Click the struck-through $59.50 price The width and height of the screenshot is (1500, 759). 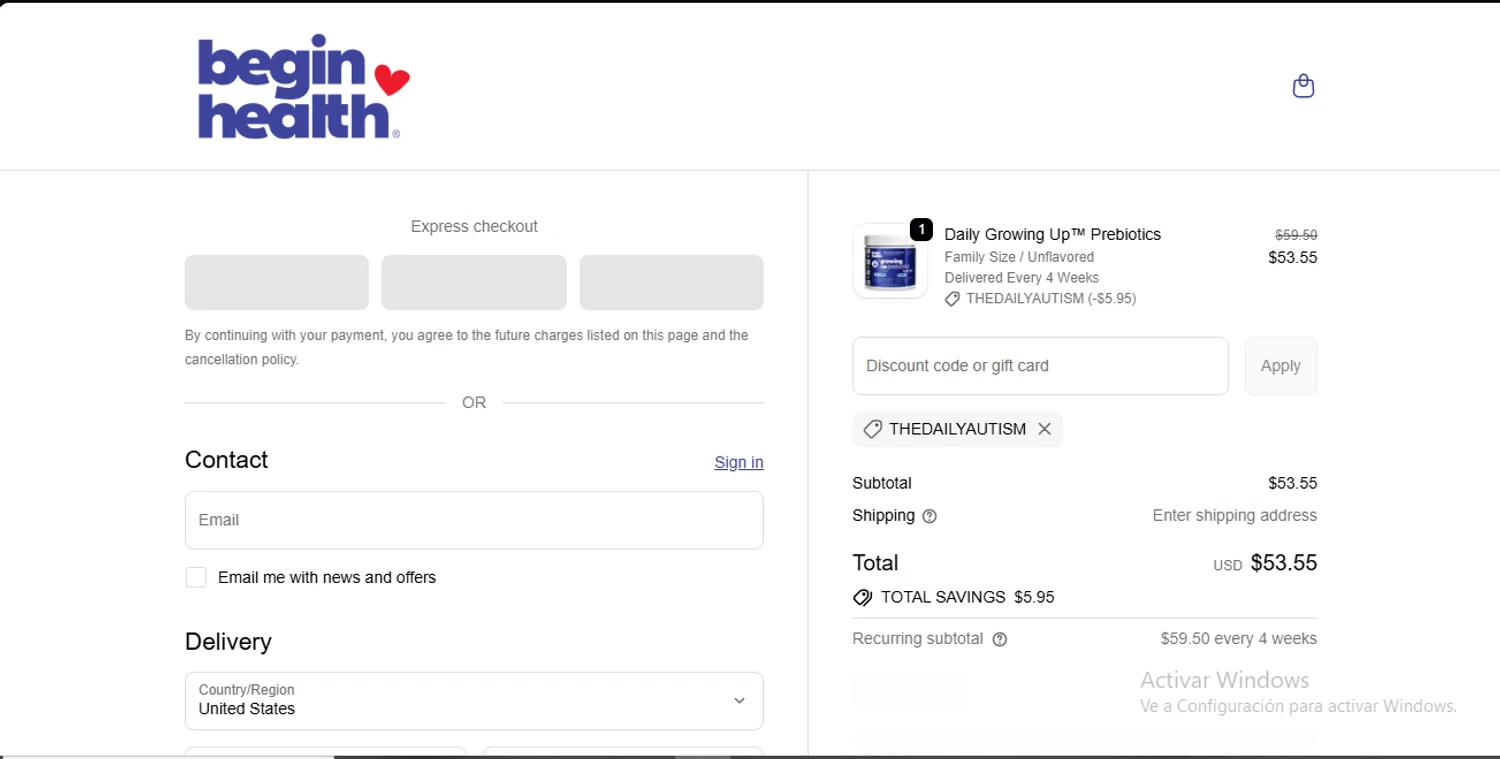pos(1296,235)
